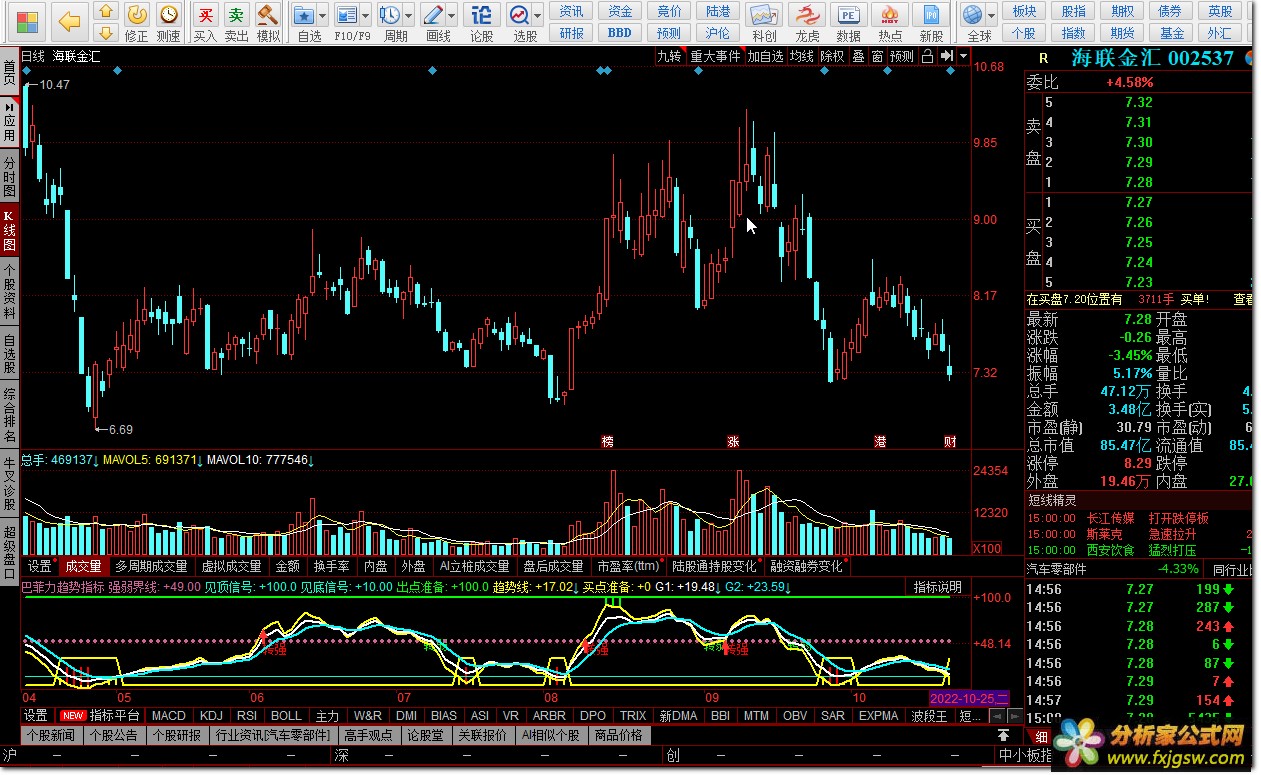The image size is (1261, 775).
Task: Expand the 画线 drawing dropdown arrow
Action: coord(452,16)
